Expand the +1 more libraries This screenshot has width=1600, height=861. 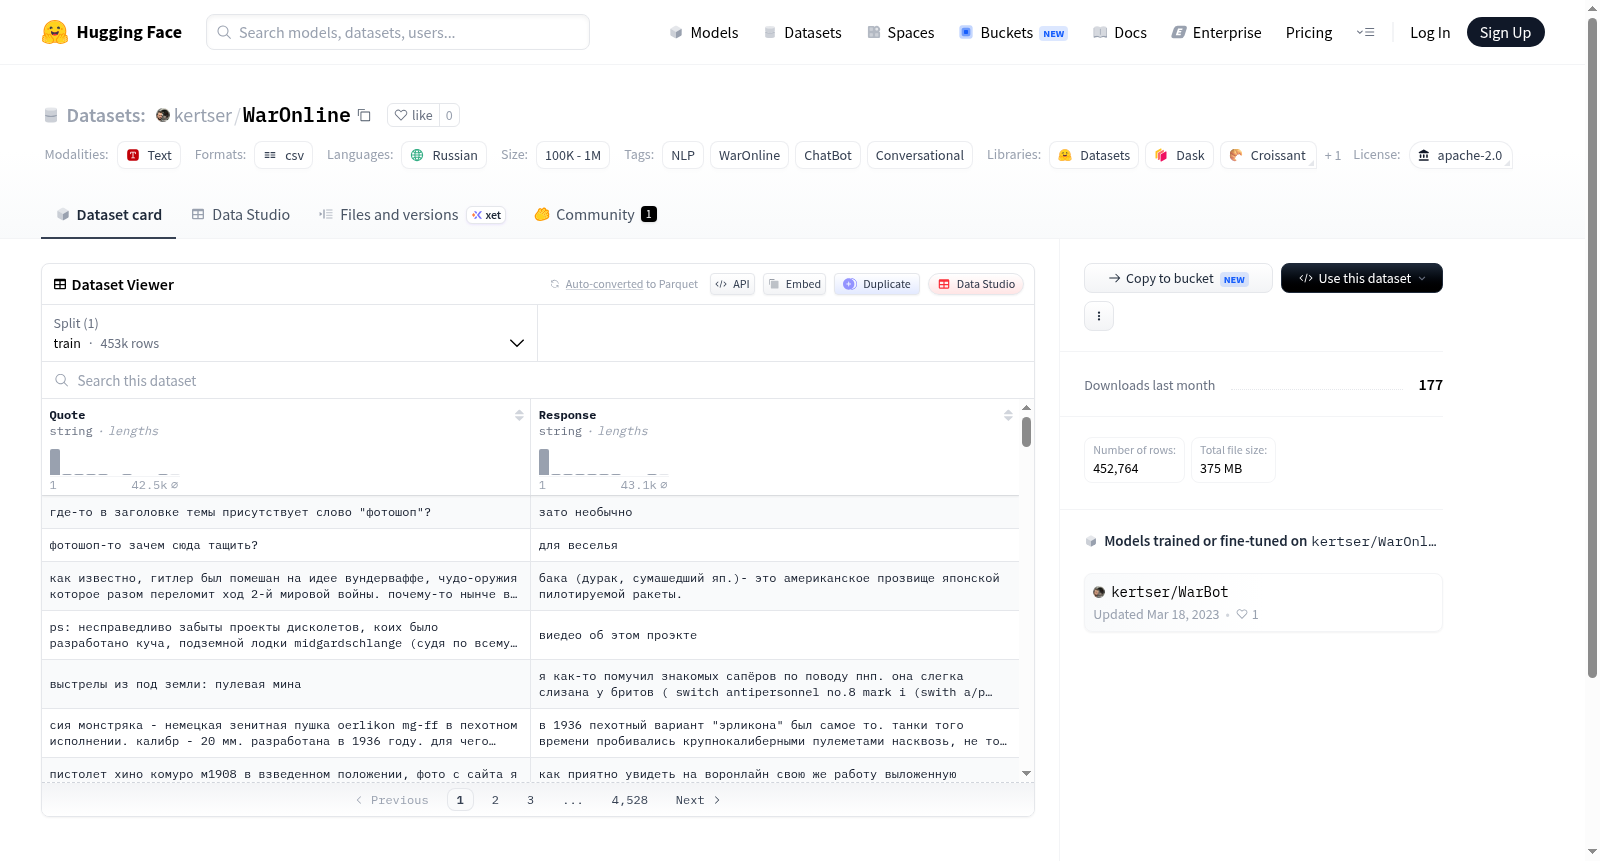(x=1333, y=155)
